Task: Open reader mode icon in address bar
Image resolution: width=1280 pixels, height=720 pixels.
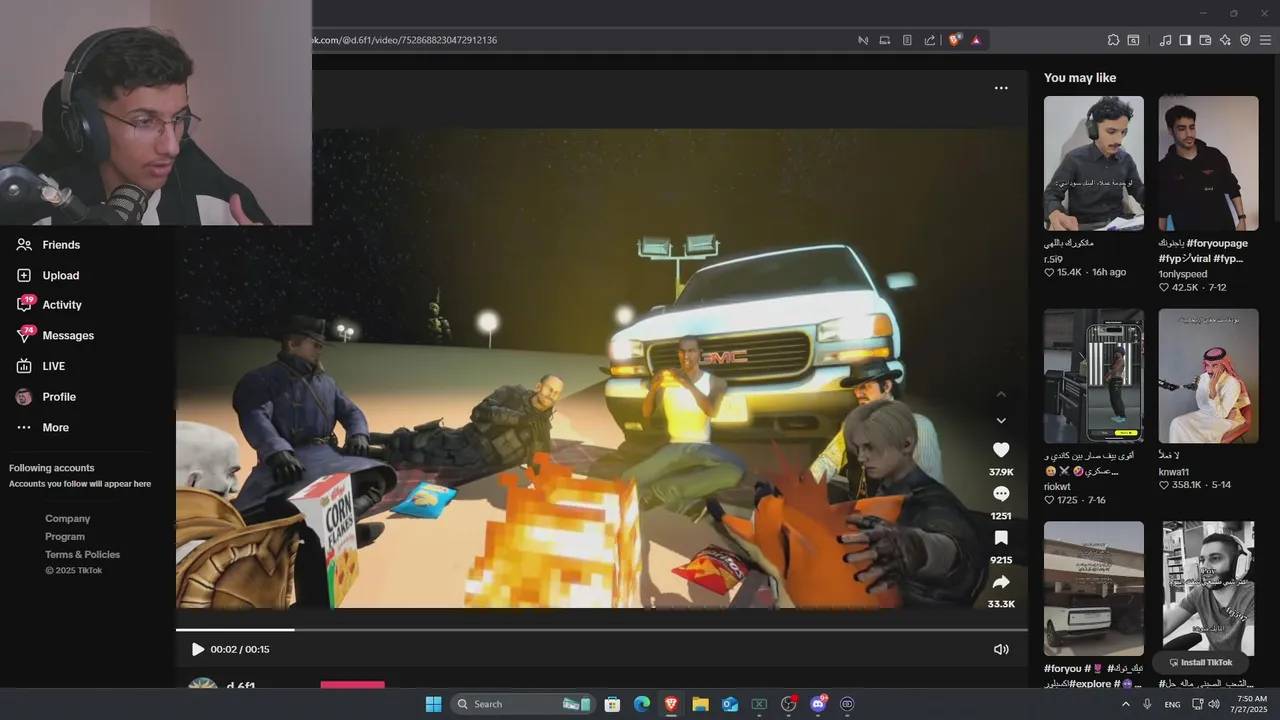Action: tap(907, 40)
